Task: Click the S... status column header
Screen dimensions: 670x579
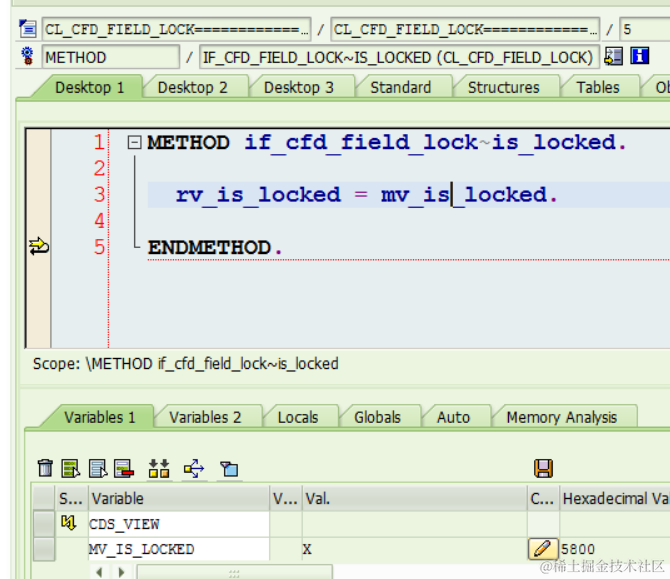Action: pos(72,498)
